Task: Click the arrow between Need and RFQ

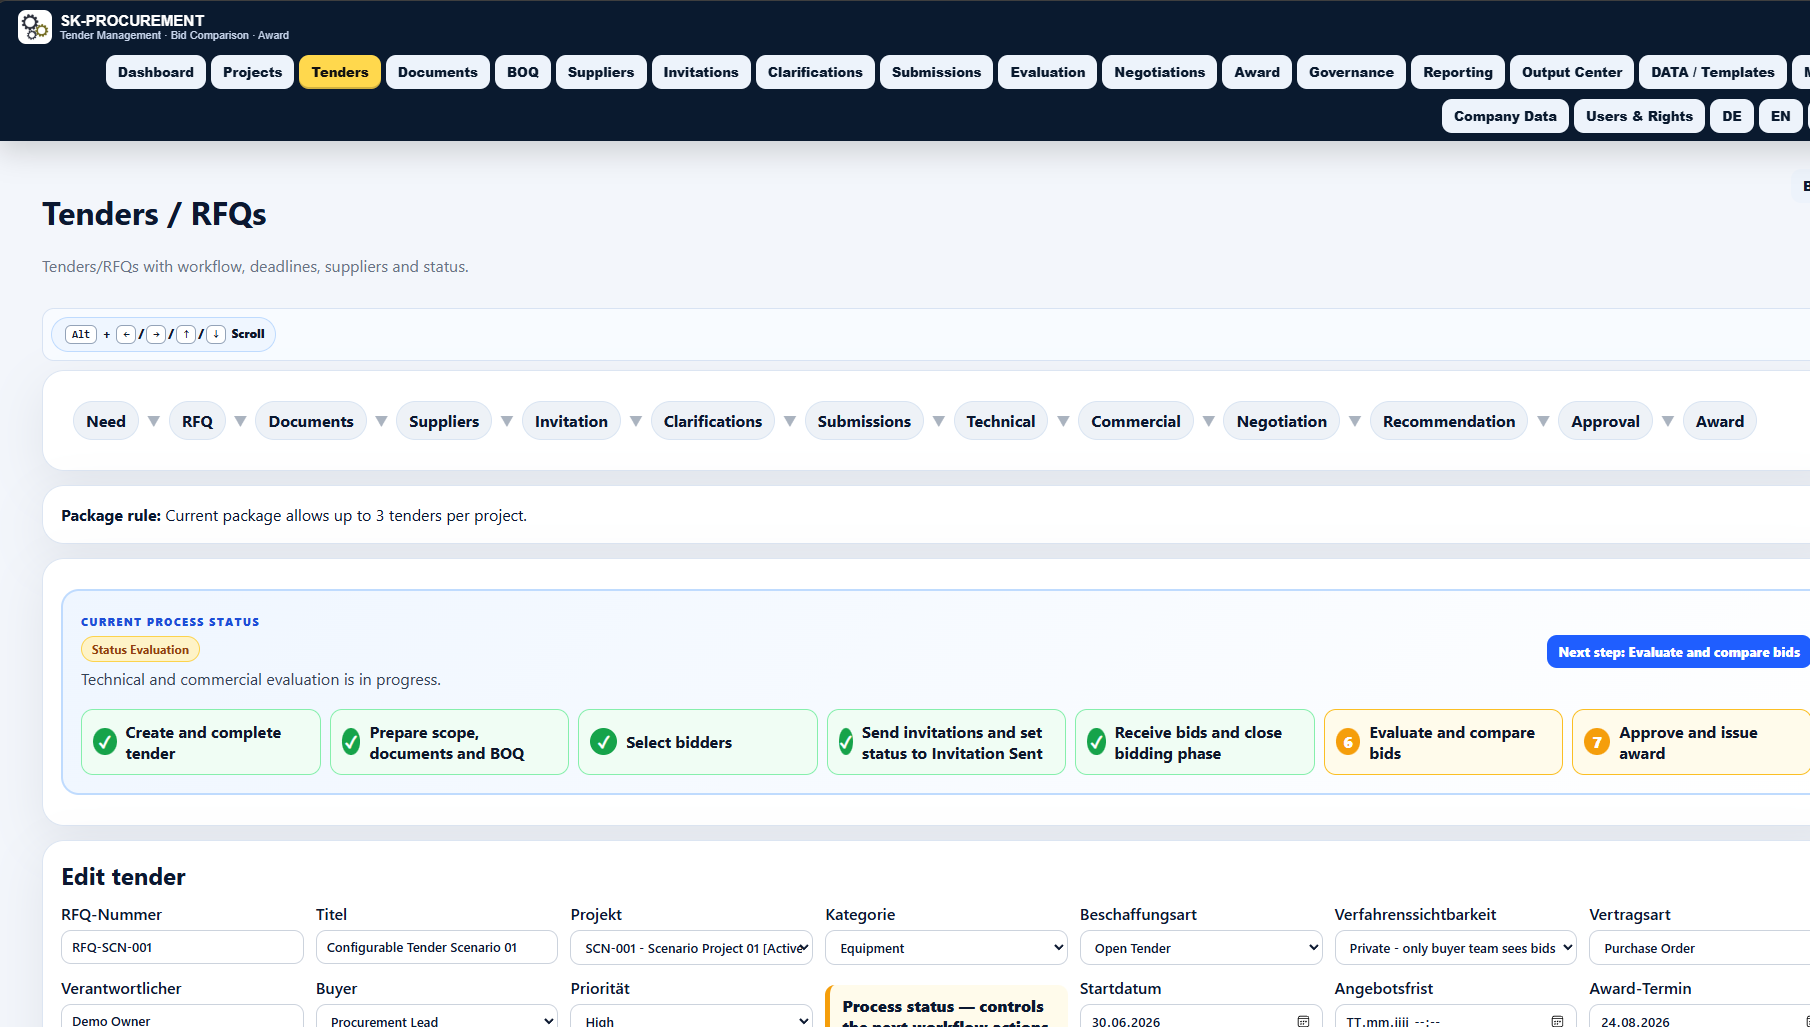Action: 154,421
